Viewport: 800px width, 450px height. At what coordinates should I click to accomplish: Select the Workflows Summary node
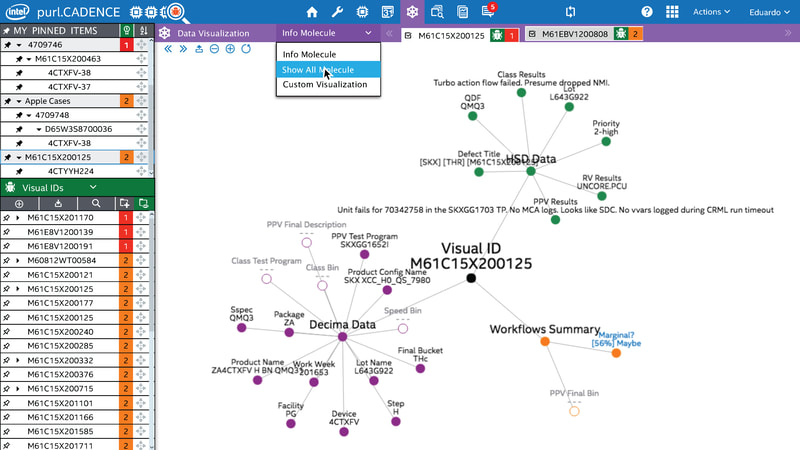coord(545,341)
